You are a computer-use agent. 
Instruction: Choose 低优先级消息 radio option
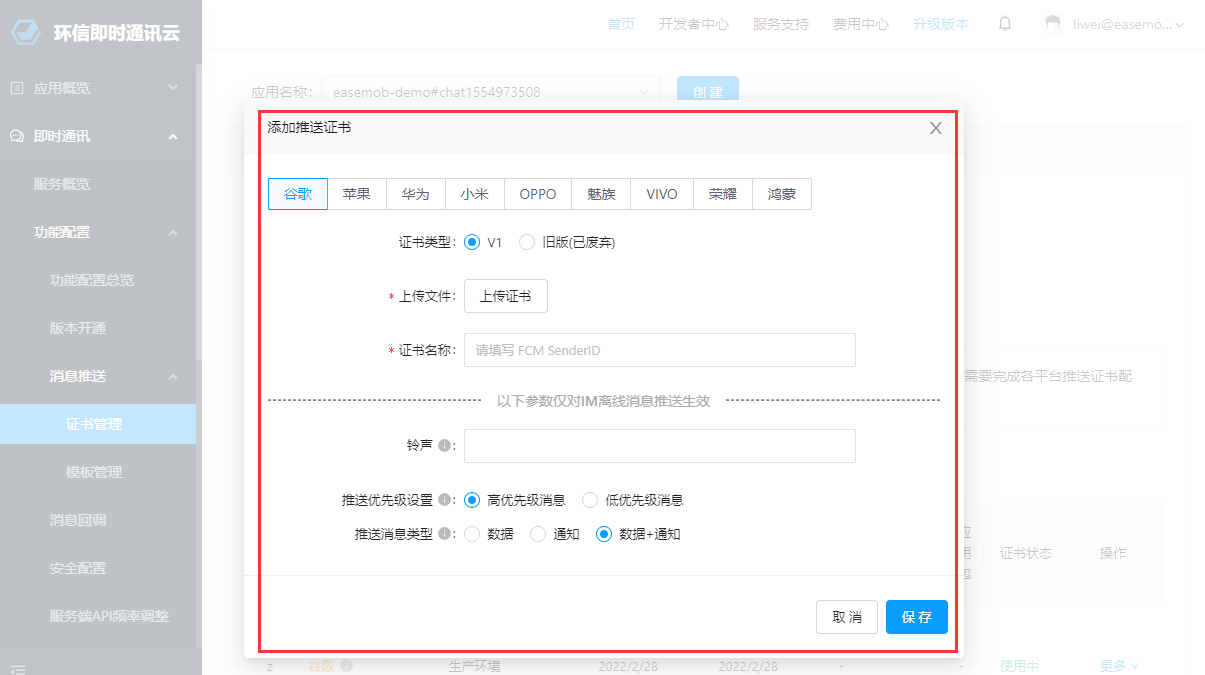590,500
